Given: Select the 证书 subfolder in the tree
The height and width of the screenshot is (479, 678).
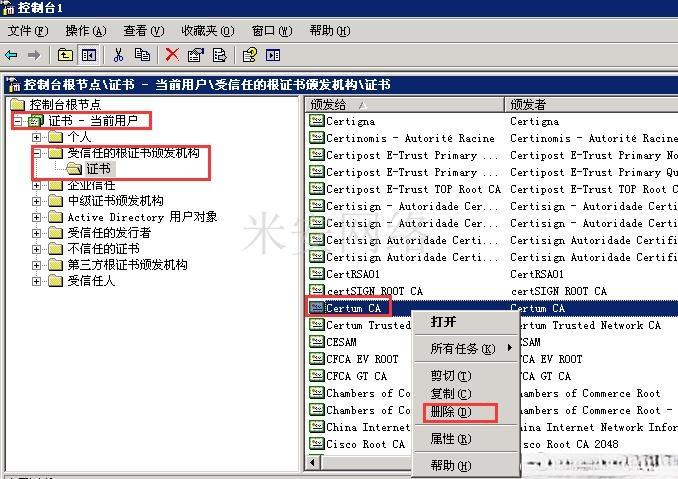Looking at the screenshot, I should click(x=98, y=169).
